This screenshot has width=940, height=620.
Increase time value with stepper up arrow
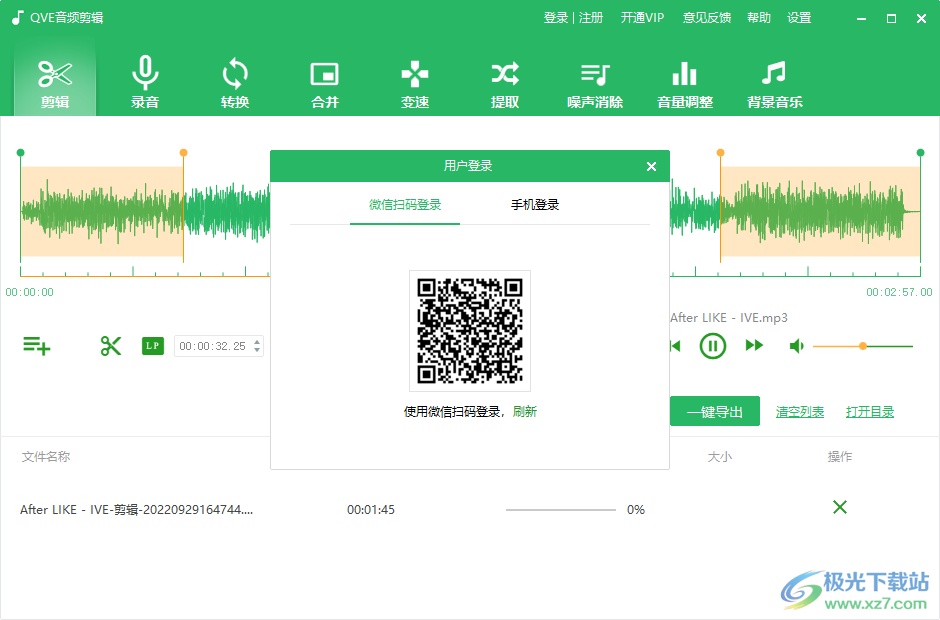point(257,342)
